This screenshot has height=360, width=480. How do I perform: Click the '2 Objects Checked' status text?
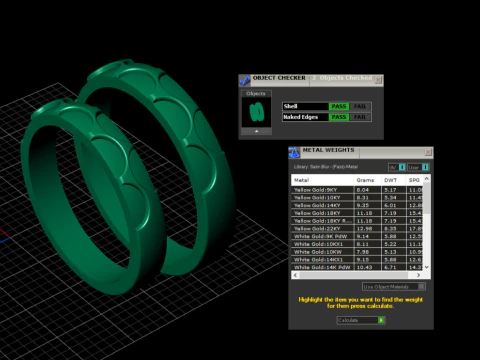click(342, 78)
